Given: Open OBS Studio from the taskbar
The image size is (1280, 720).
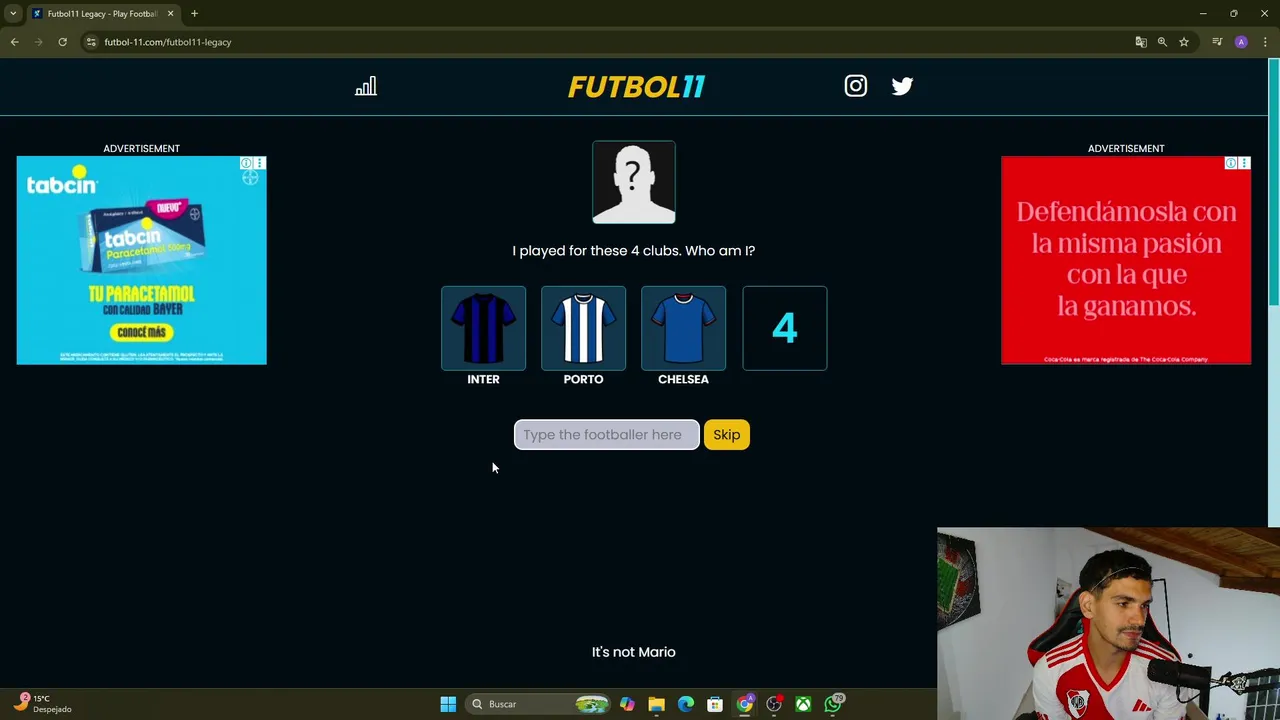Looking at the screenshot, I should [774, 704].
